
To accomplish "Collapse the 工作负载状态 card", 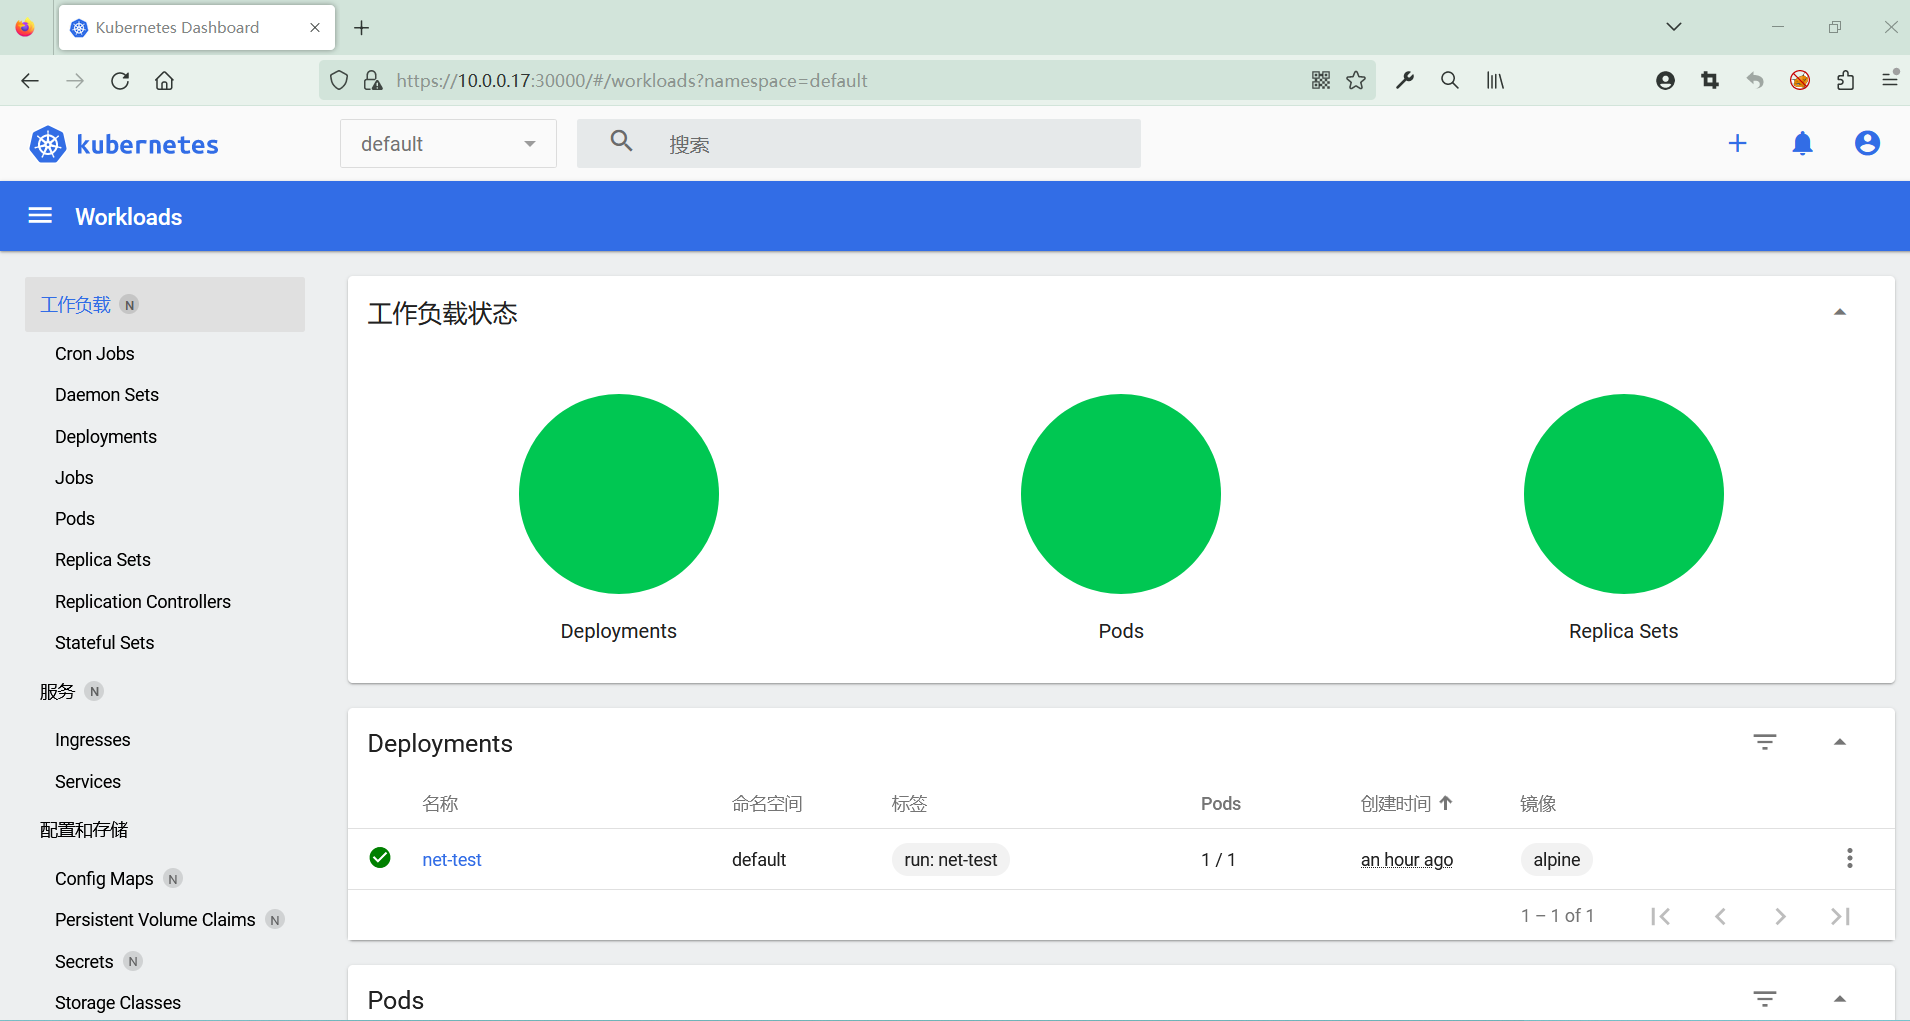I will click(1840, 312).
